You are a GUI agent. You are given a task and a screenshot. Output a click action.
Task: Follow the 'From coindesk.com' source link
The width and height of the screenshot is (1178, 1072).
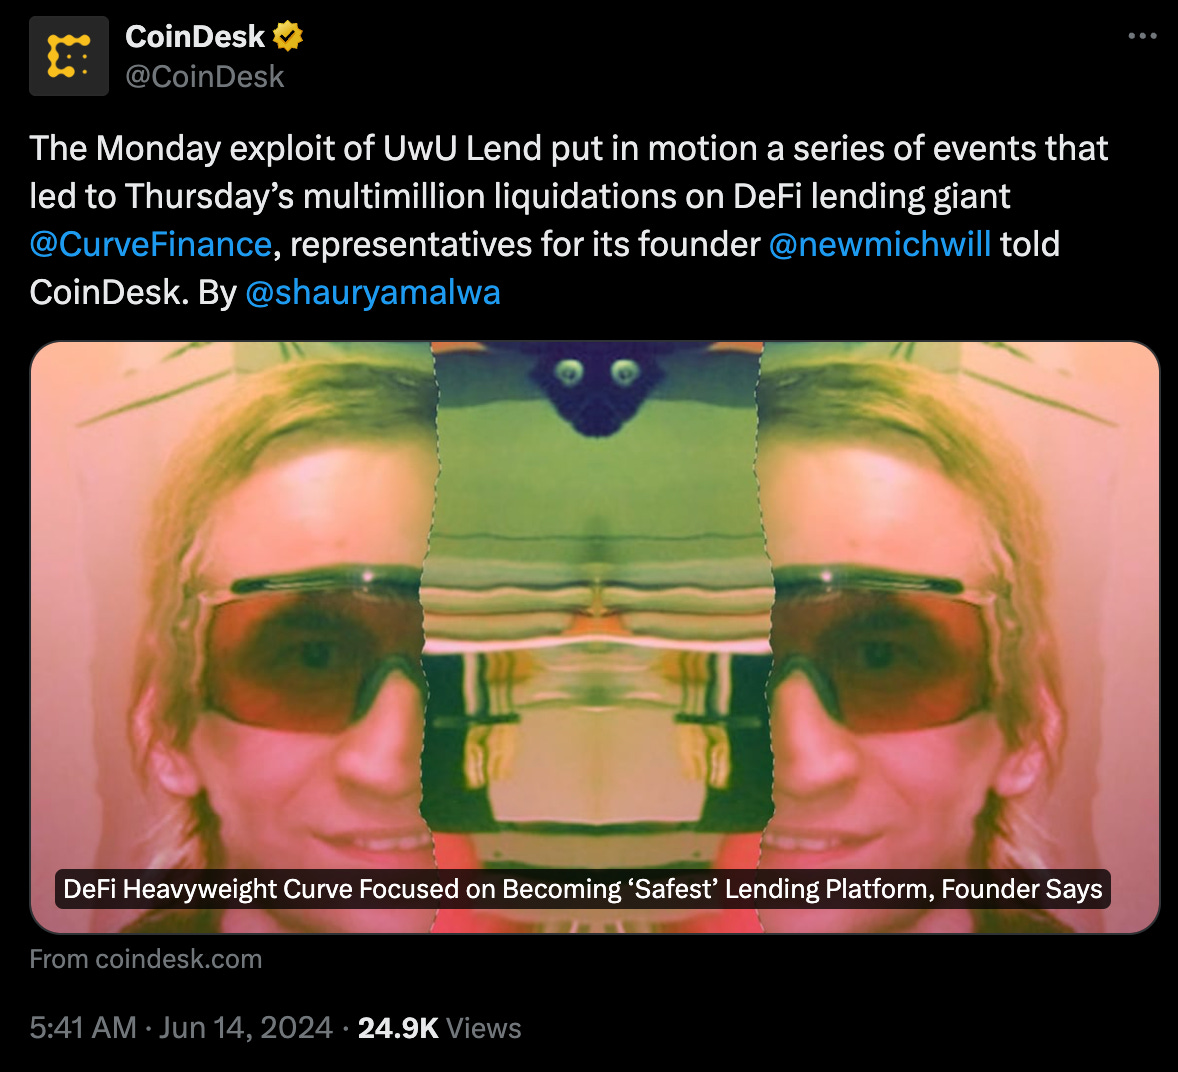click(x=146, y=959)
